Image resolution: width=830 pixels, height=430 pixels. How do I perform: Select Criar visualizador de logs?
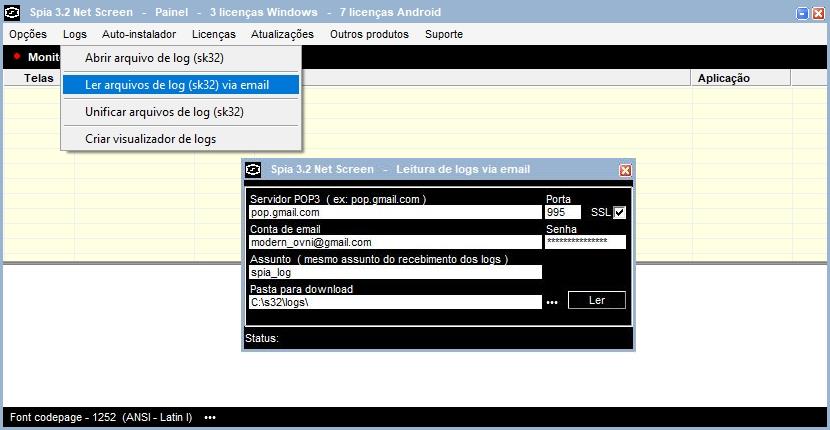(181, 139)
